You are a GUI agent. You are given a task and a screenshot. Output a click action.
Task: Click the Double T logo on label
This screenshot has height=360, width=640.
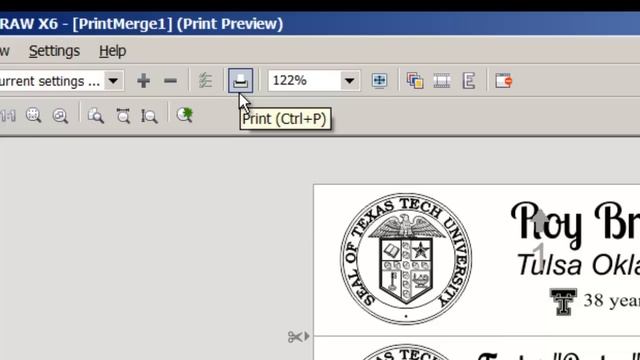click(563, 302)
